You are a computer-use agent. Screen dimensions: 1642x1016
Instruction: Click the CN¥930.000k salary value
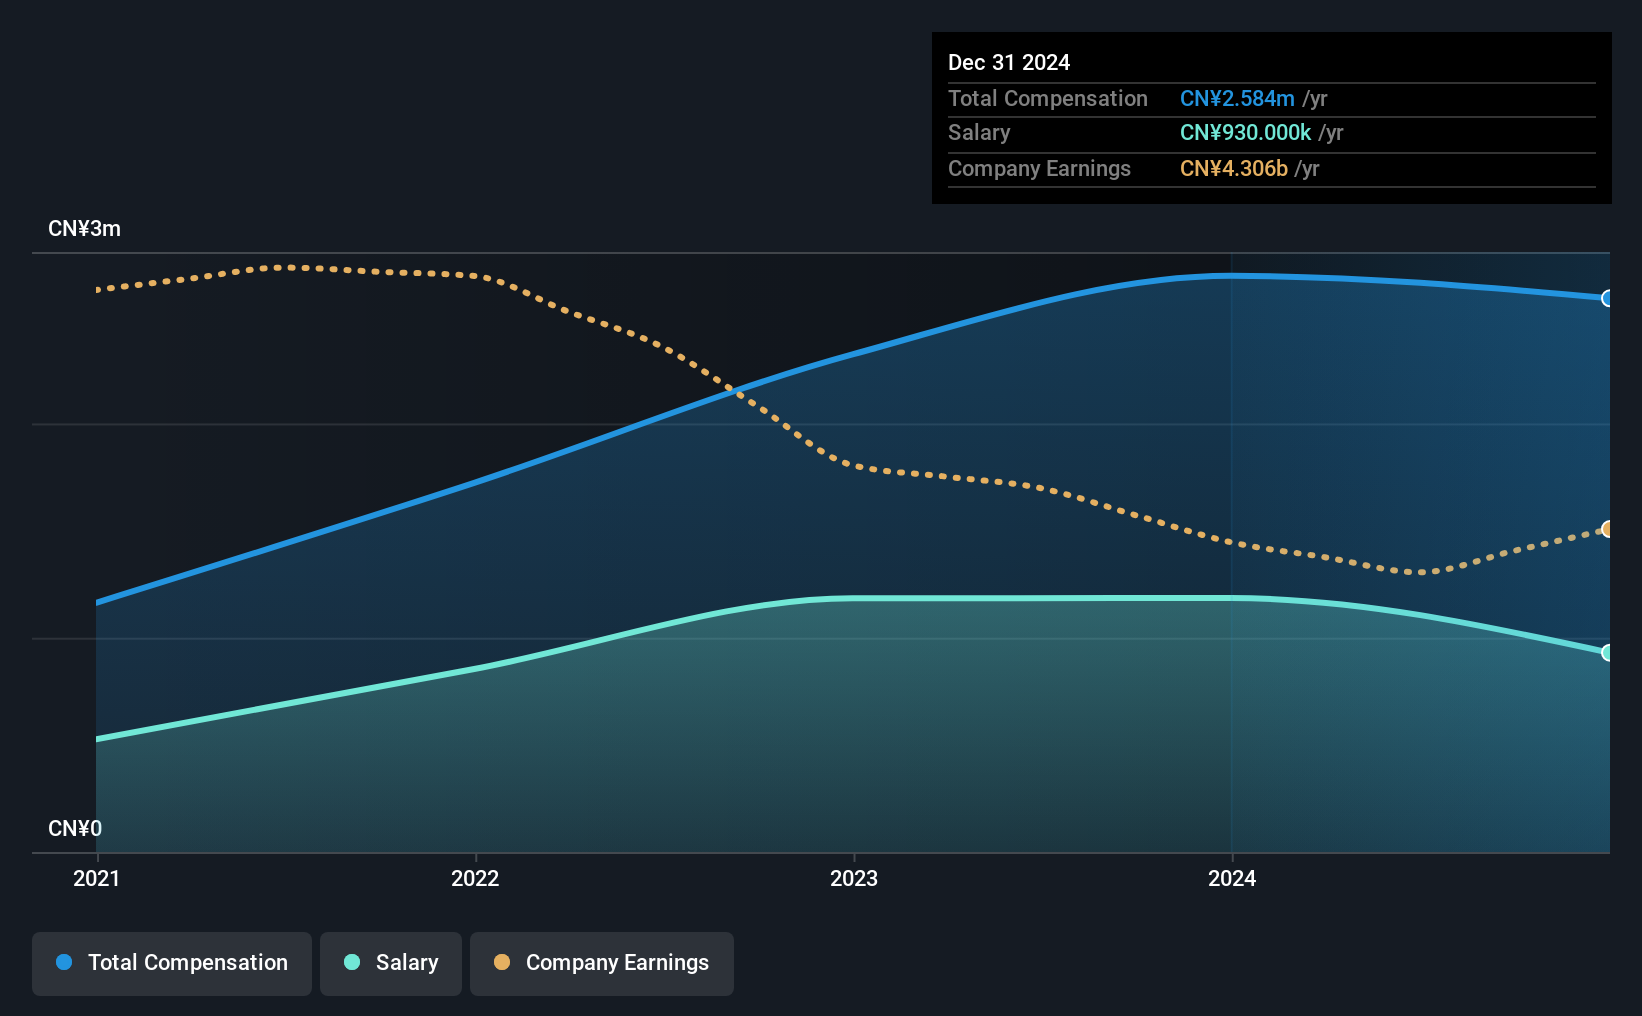tap(1245, 133)
